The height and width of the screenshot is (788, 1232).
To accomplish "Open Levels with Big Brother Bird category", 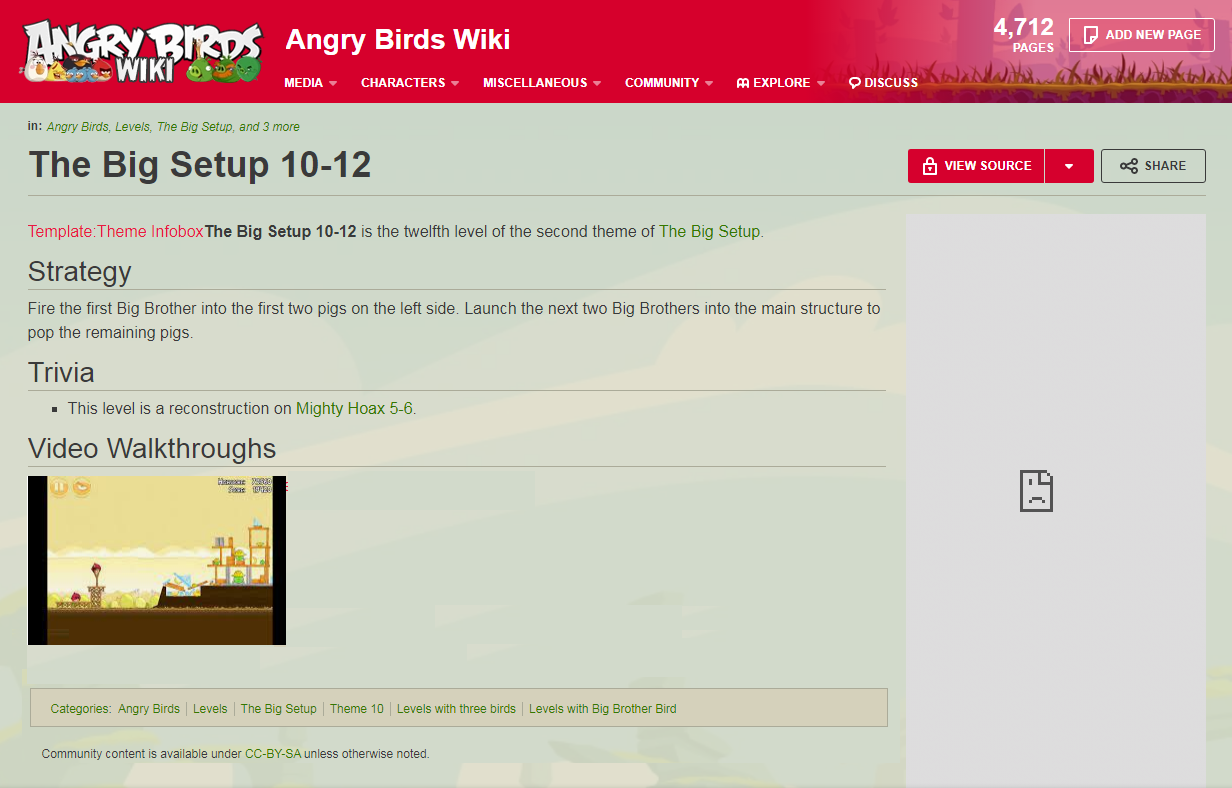I will coord(602,709).
